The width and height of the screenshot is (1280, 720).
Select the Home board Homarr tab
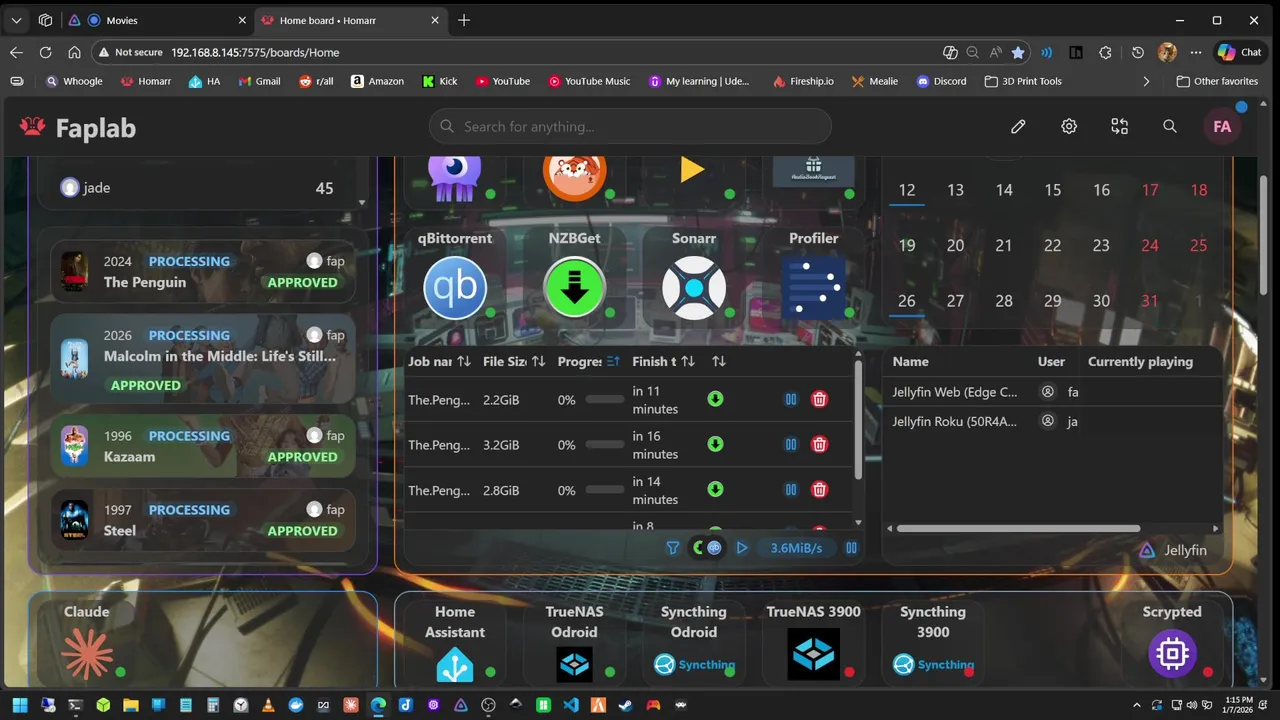click(348, 20)
